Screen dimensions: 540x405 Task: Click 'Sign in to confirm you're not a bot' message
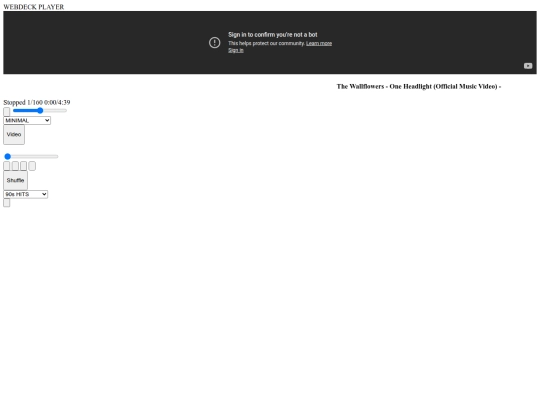click(x=272, y=35)
